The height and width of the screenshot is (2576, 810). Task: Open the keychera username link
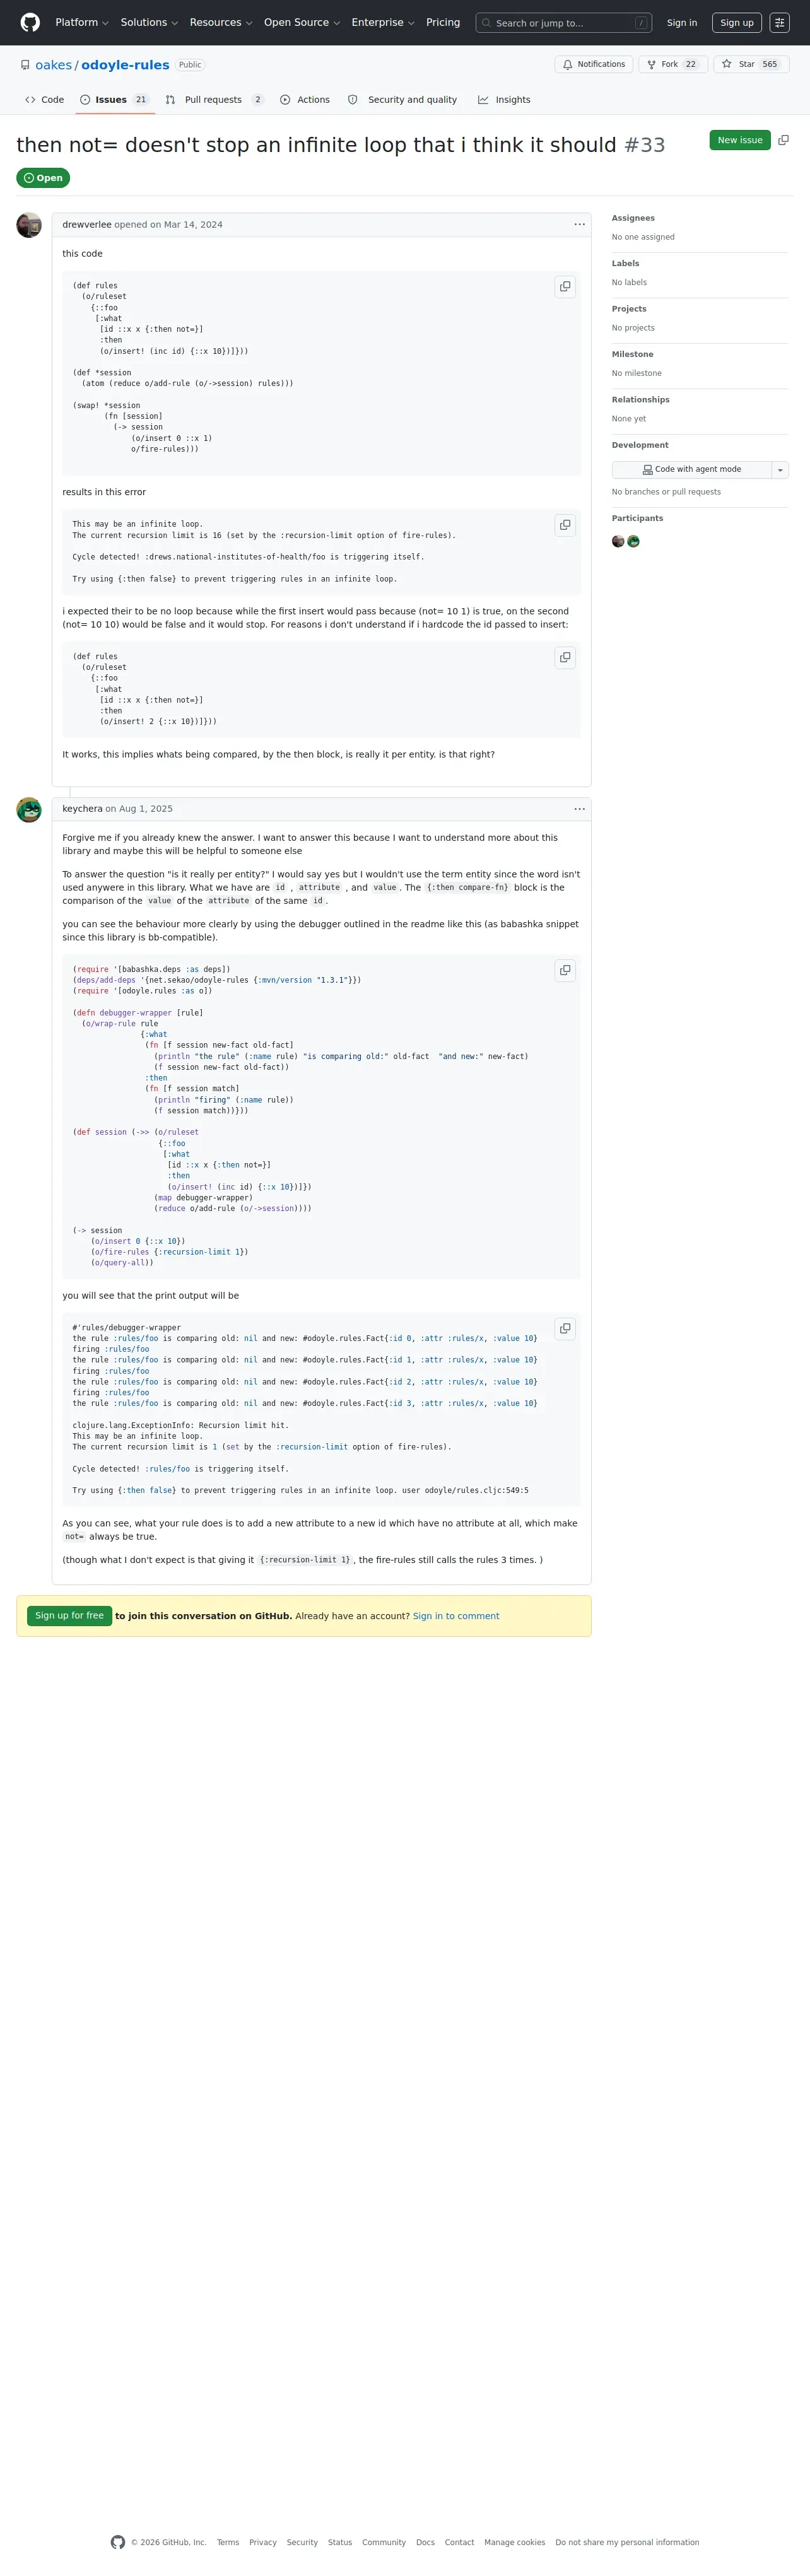point(82,809)
